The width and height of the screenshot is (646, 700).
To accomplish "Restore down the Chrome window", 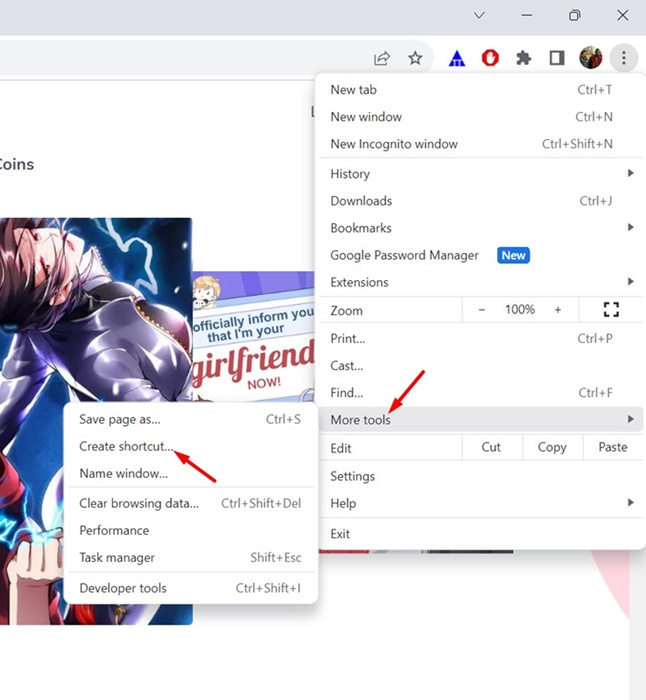I will click(575, 16).
